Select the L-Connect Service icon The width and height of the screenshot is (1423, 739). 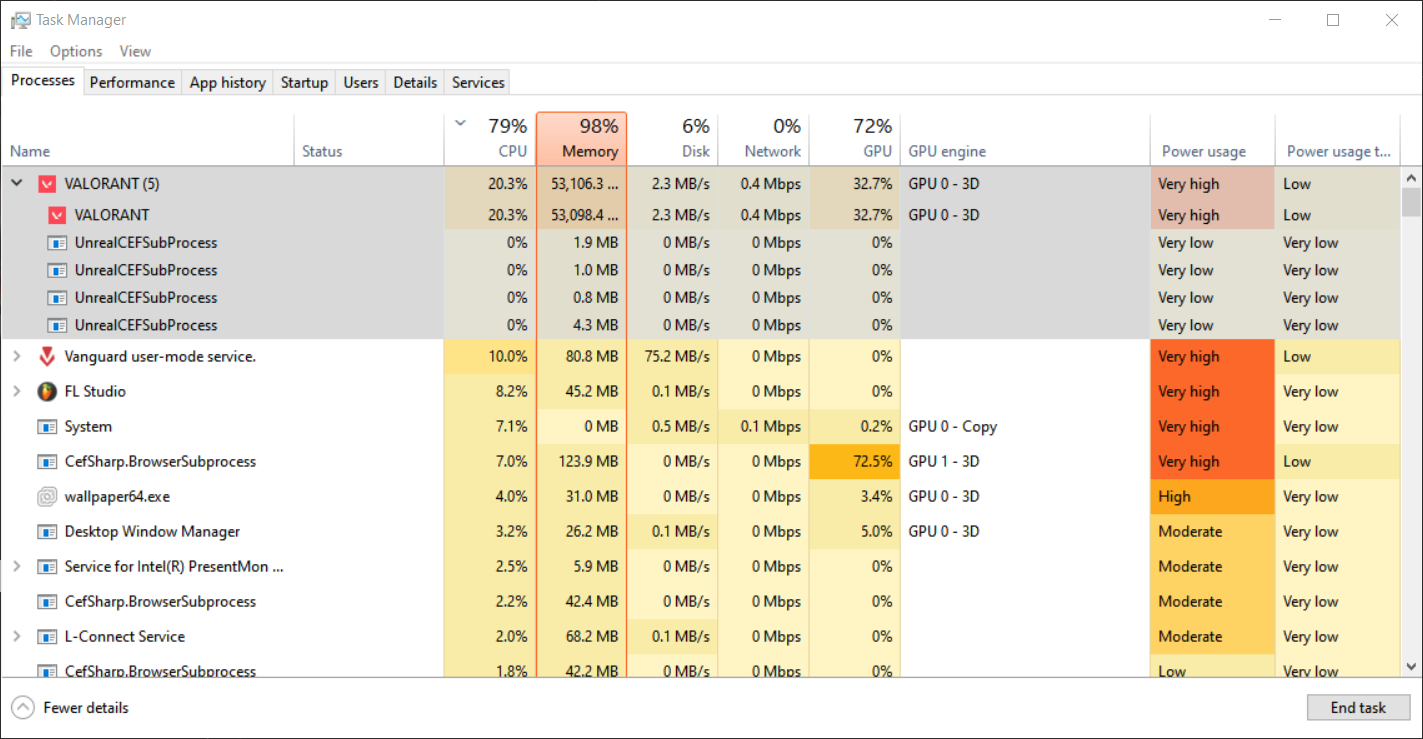click(47, 637)
